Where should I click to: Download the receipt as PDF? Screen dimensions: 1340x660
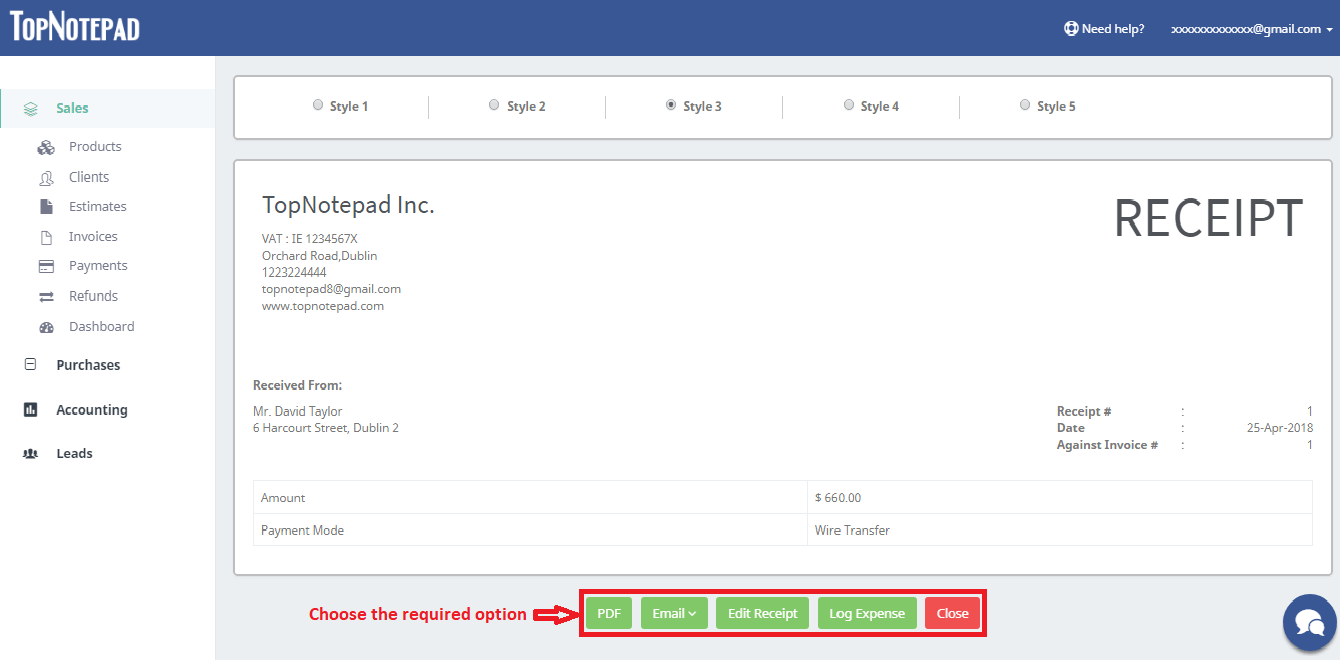[x=609, y=613]
